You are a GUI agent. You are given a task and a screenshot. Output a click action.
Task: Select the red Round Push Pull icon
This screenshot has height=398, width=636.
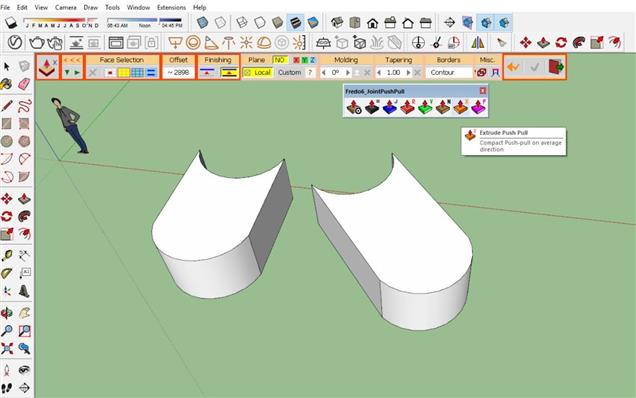[x=407, y=107]
